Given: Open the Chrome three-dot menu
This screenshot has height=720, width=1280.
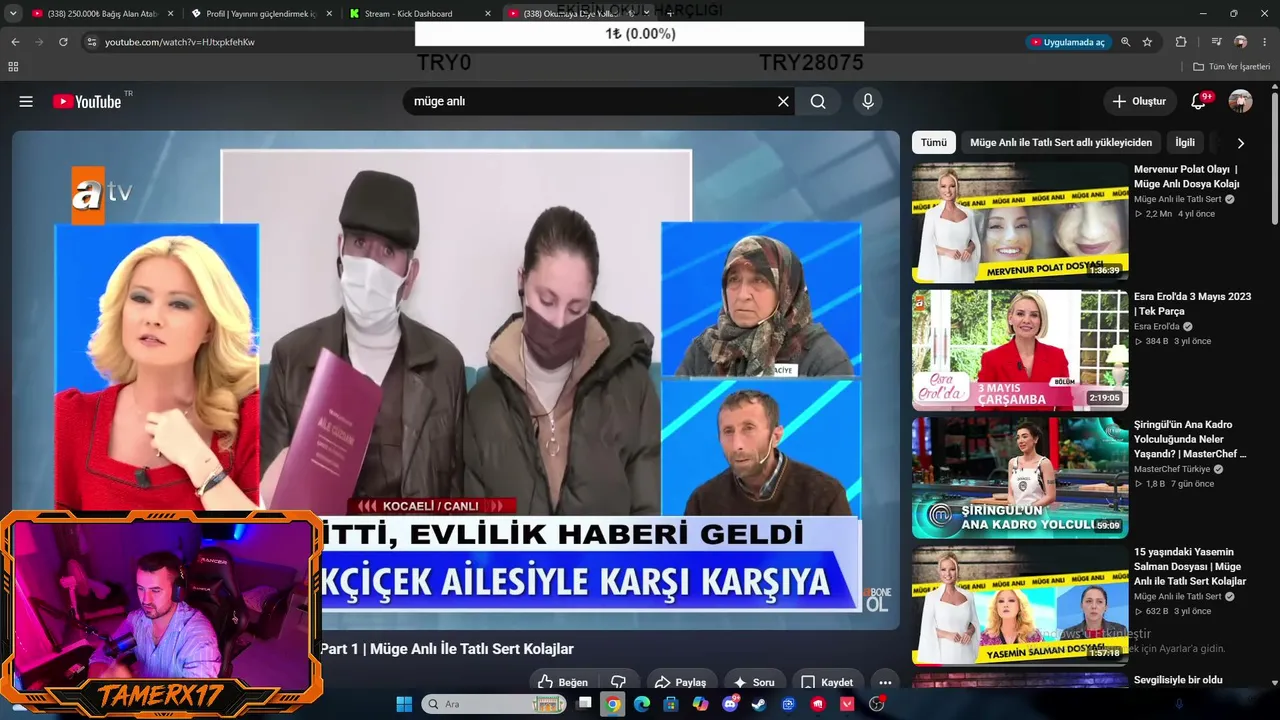Looking at the screenshot, I should click(x=1264, y=42).
